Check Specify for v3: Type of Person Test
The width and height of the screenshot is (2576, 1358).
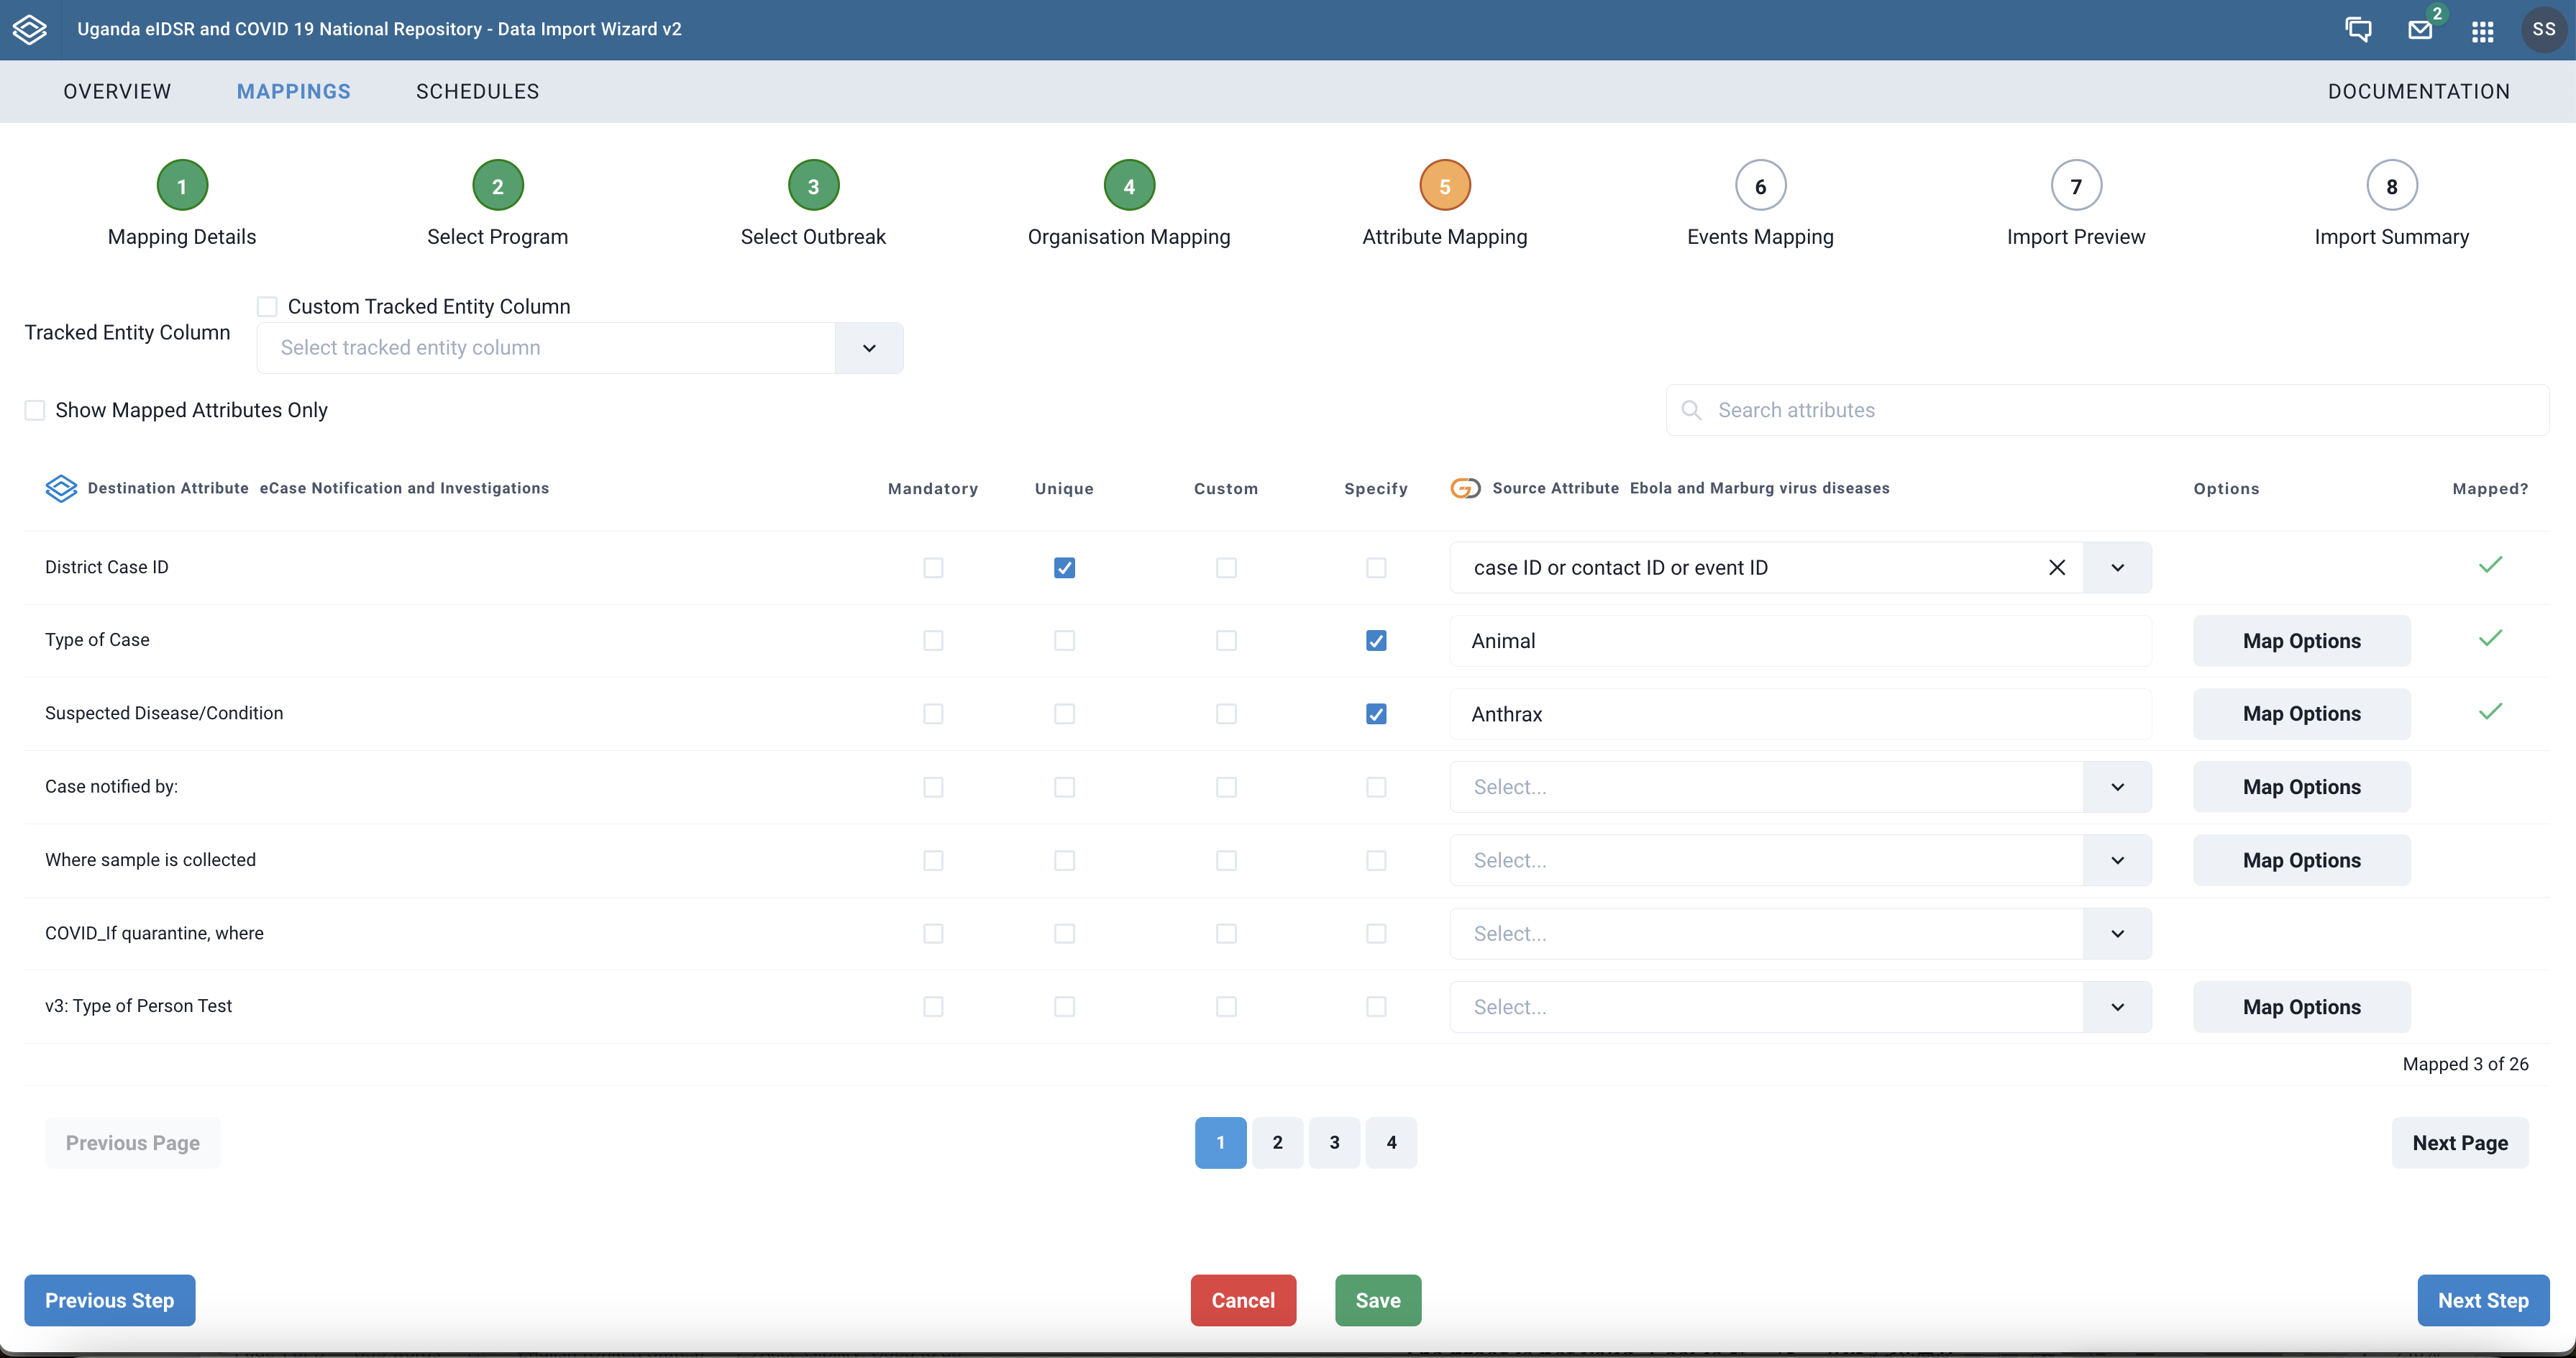click(1376, 1007)
